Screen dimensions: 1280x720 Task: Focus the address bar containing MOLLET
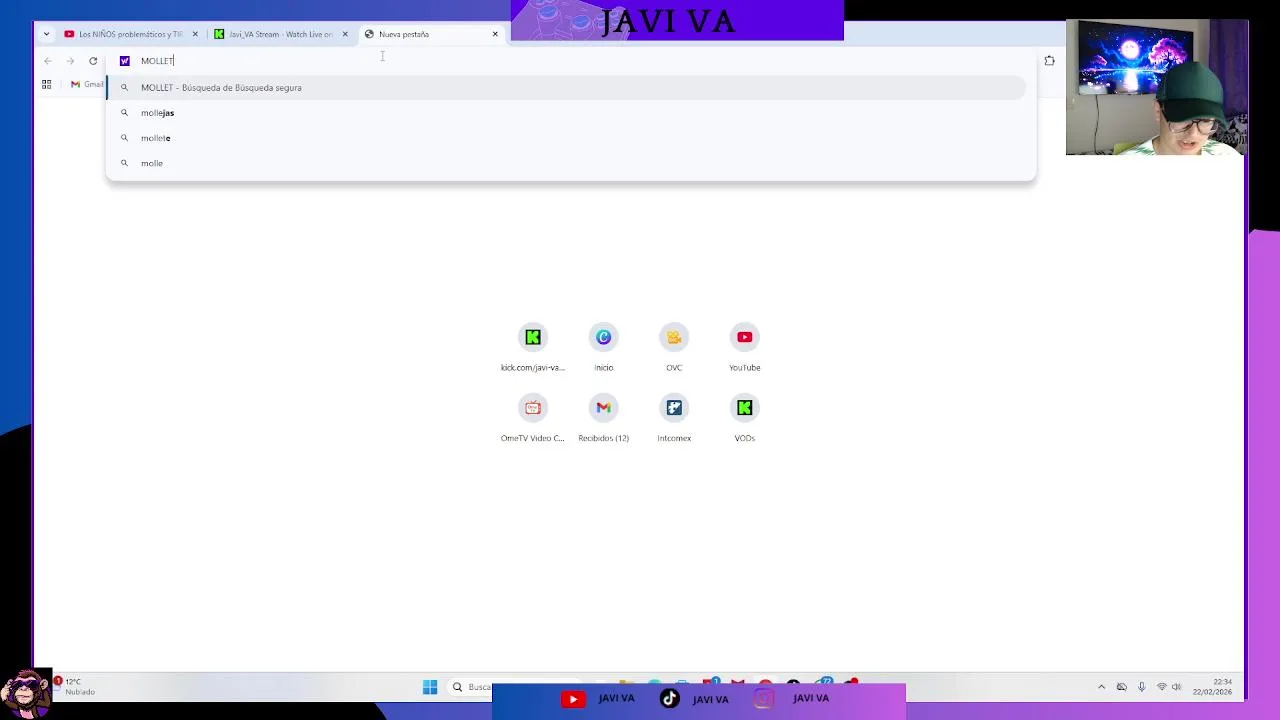coord(570,61)
